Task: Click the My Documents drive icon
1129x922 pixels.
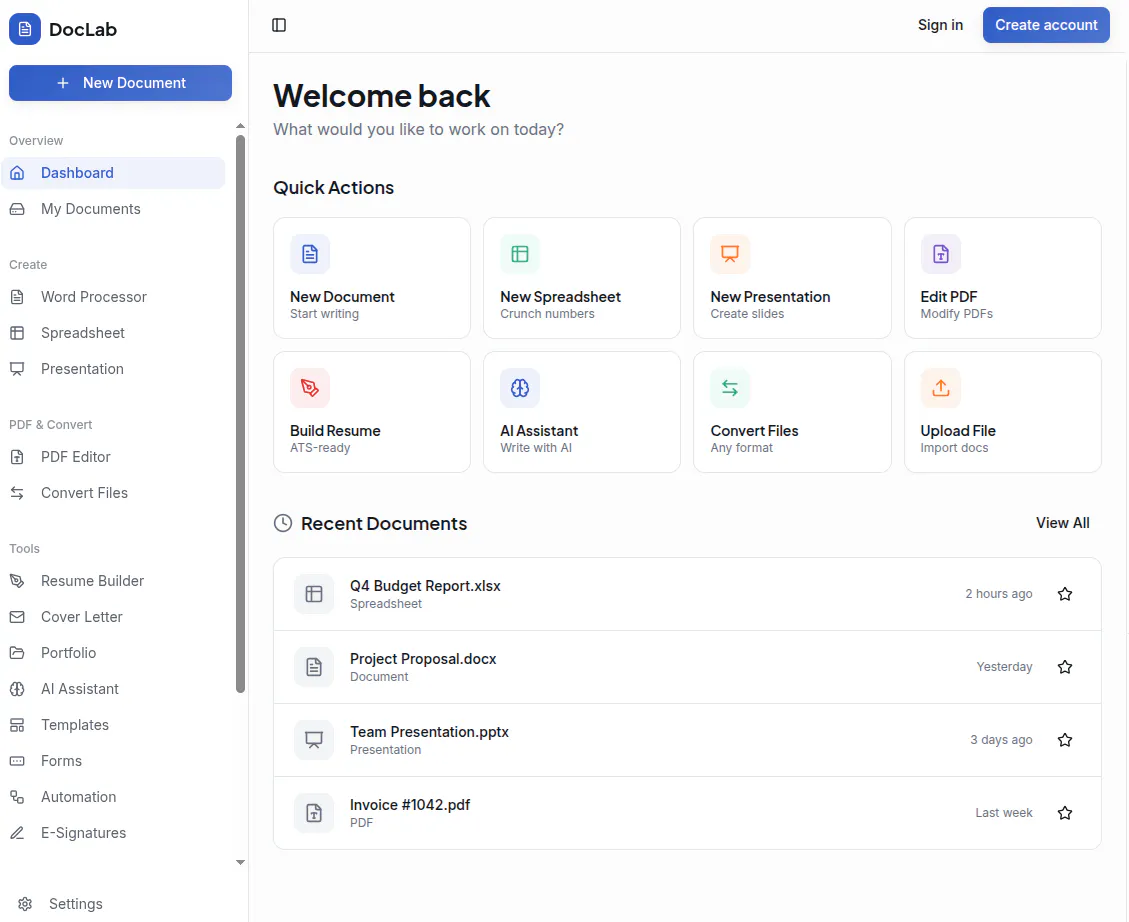Action: [x=17, y=209]
